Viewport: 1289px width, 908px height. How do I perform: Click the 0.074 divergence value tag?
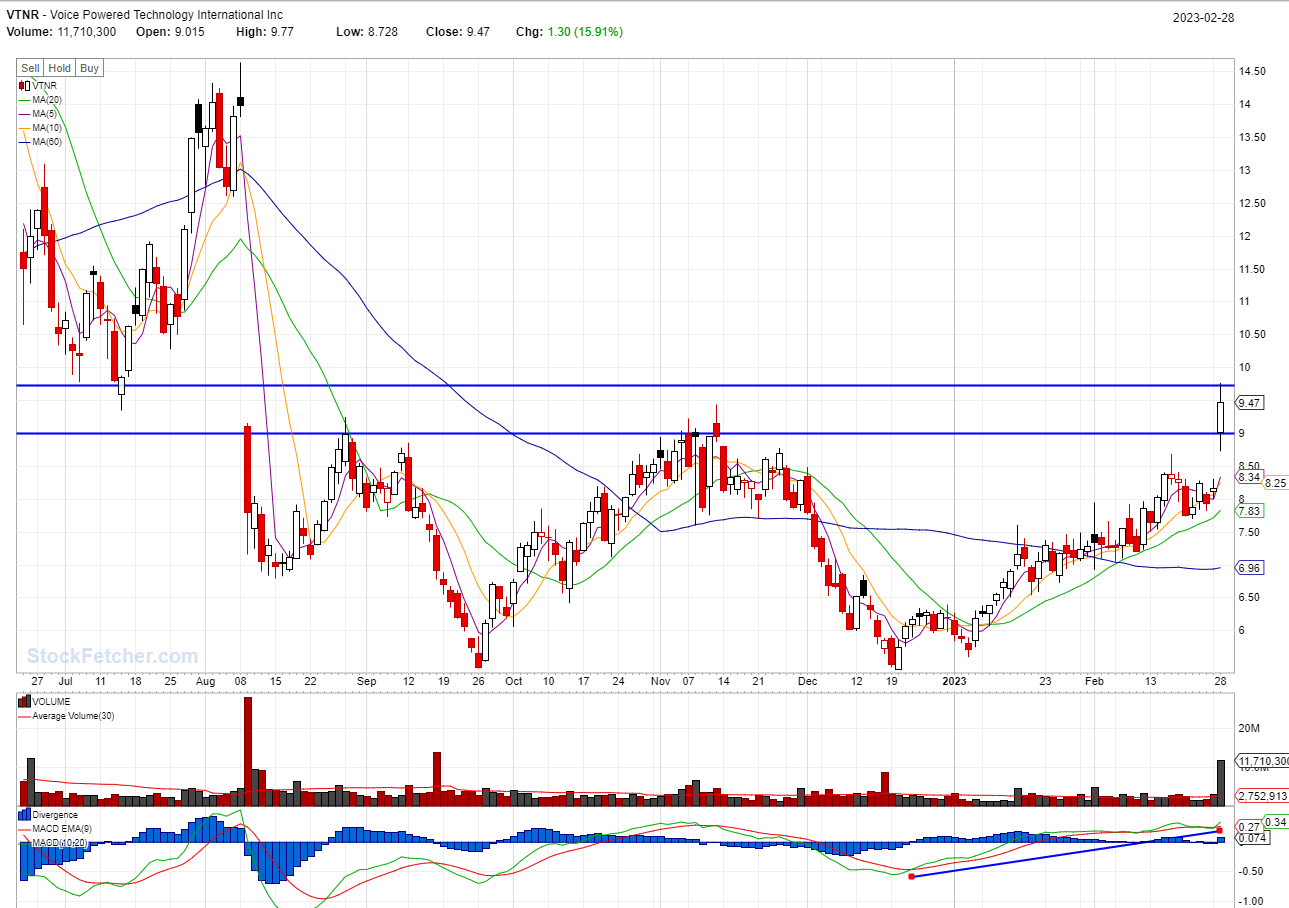click(1251, 839)
